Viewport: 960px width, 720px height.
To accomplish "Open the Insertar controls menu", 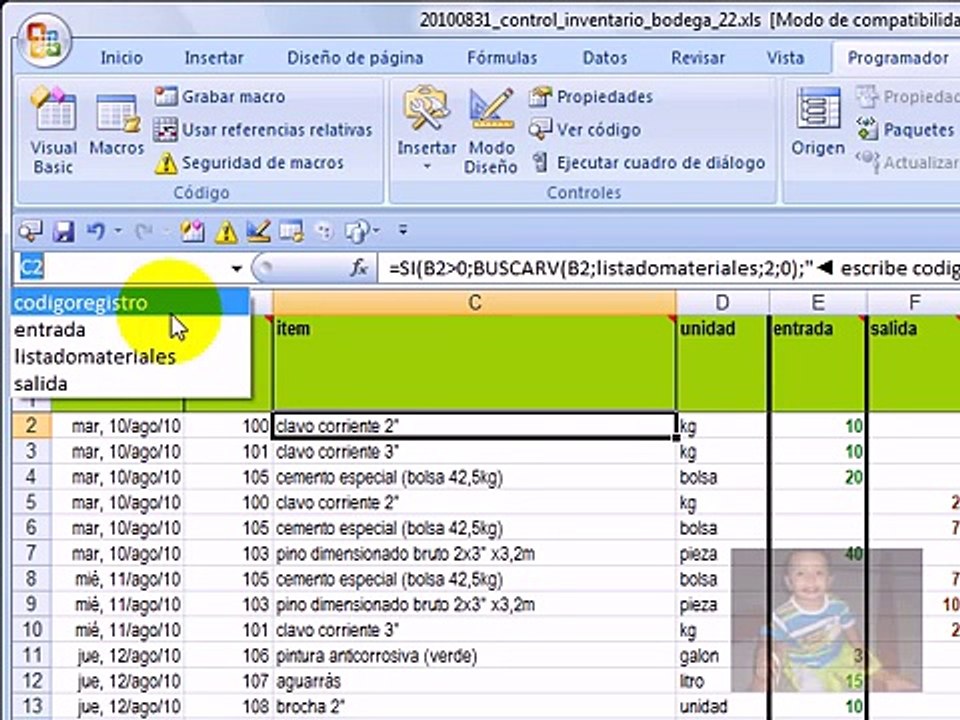I will pyautogui.click(x=427, y=129).
